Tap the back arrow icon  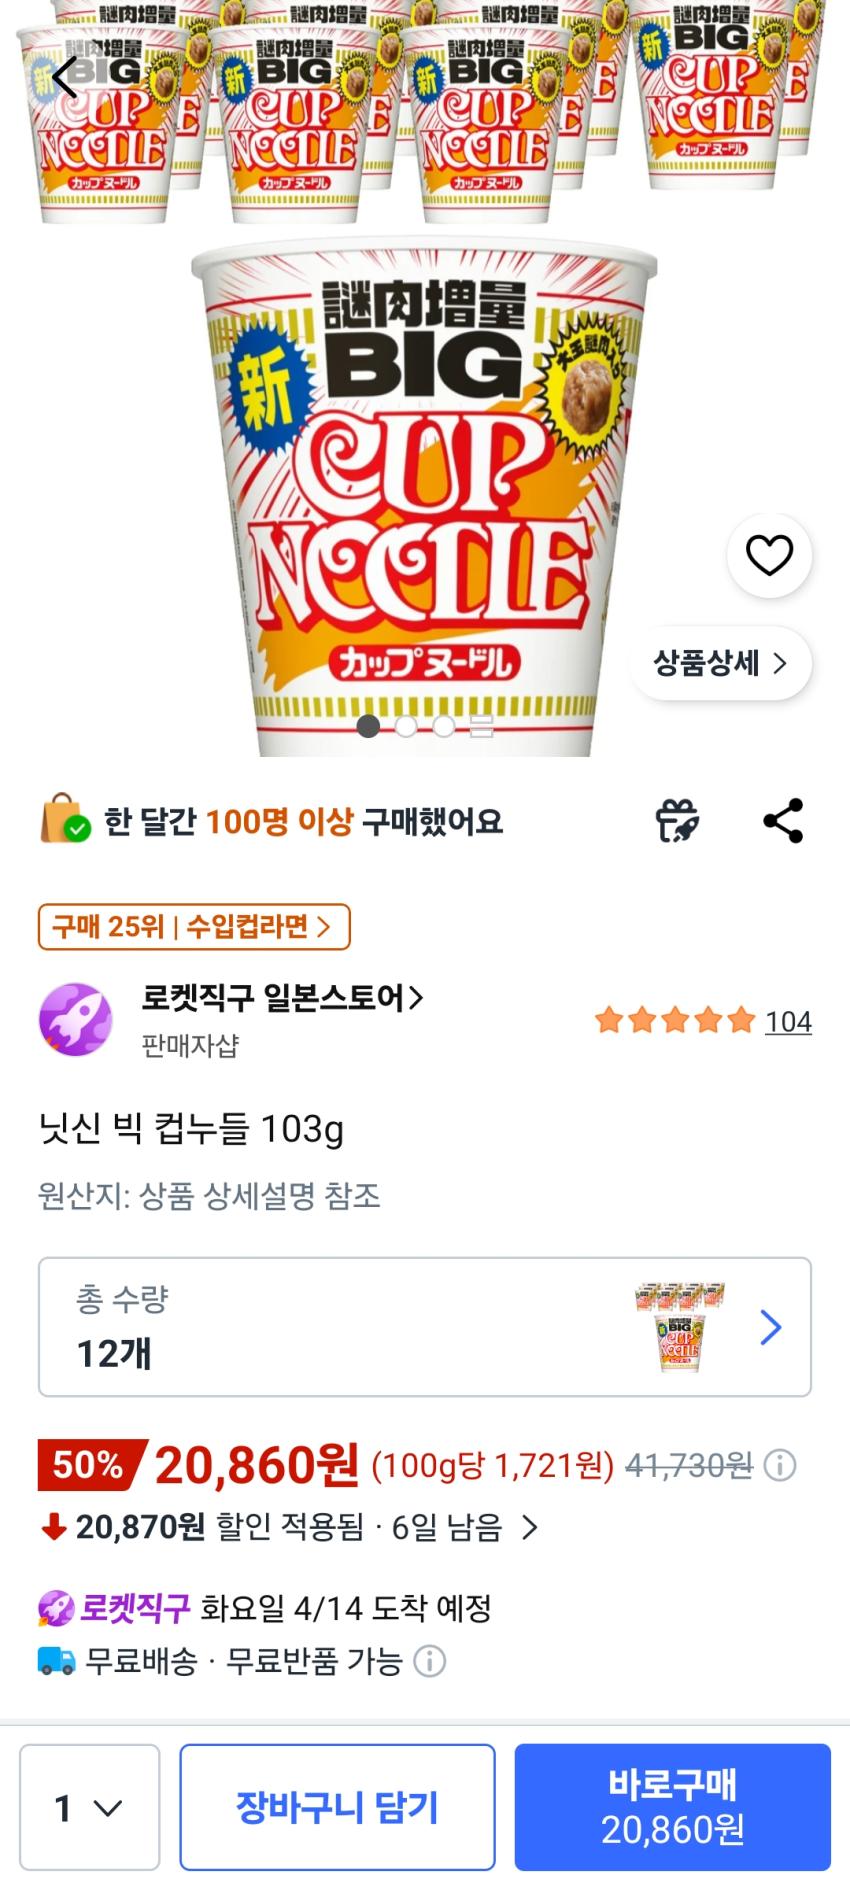tap(64, 77)
